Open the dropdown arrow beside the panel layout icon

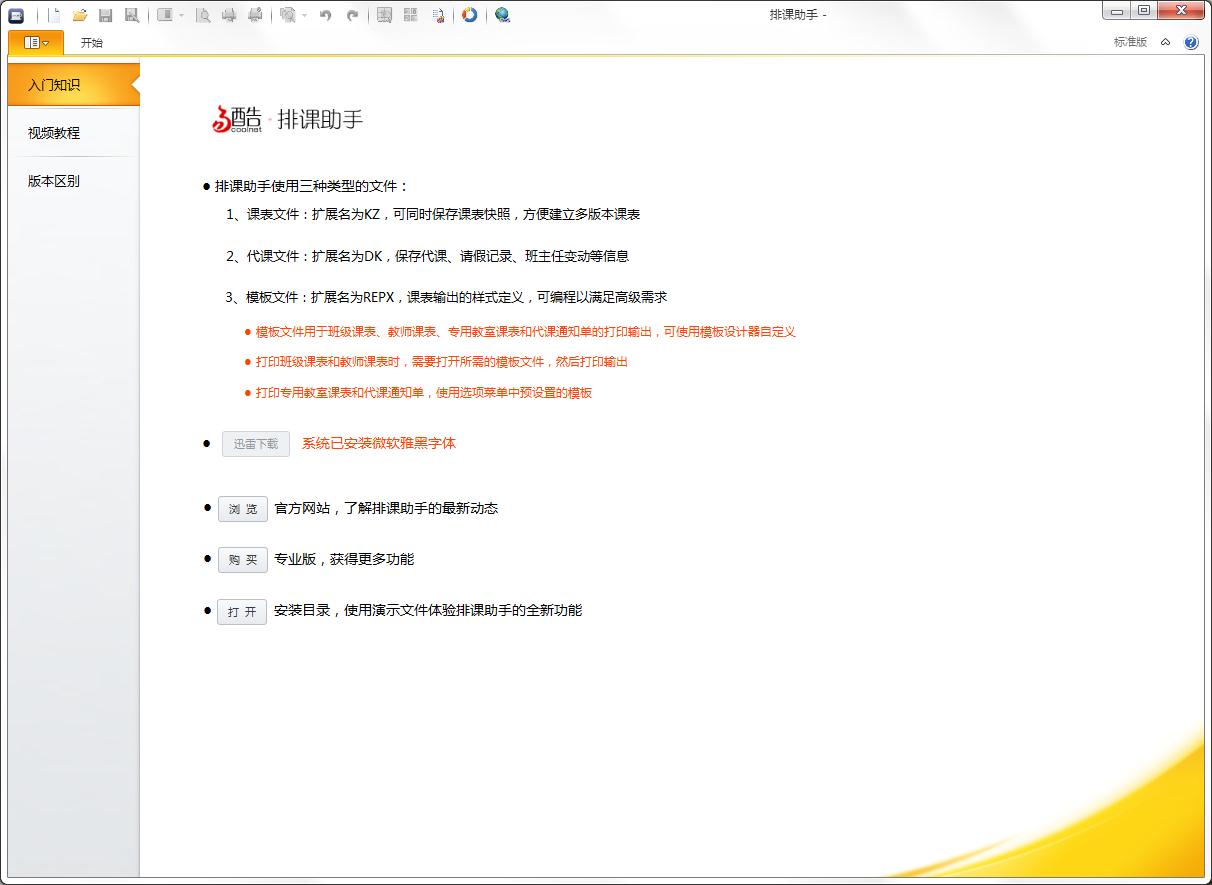(181, 16)
